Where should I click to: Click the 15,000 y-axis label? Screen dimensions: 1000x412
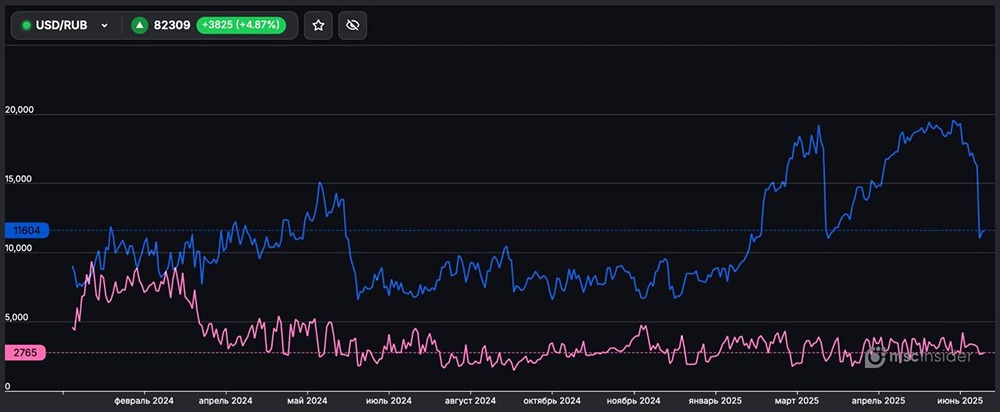20,180
